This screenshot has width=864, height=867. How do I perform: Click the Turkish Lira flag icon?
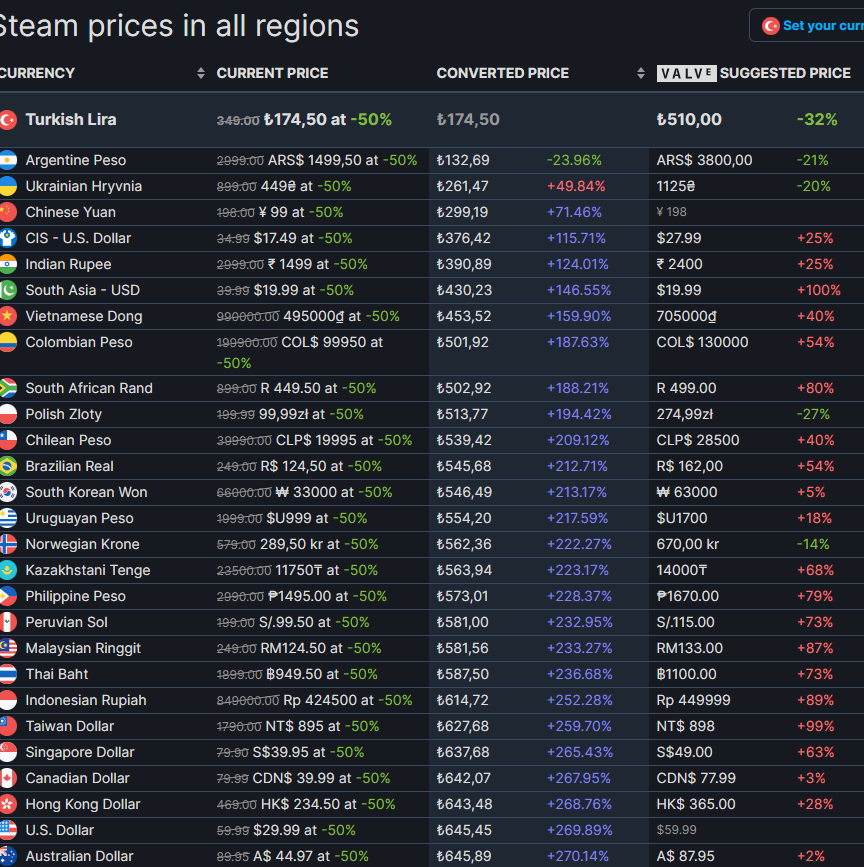[8, 119]
